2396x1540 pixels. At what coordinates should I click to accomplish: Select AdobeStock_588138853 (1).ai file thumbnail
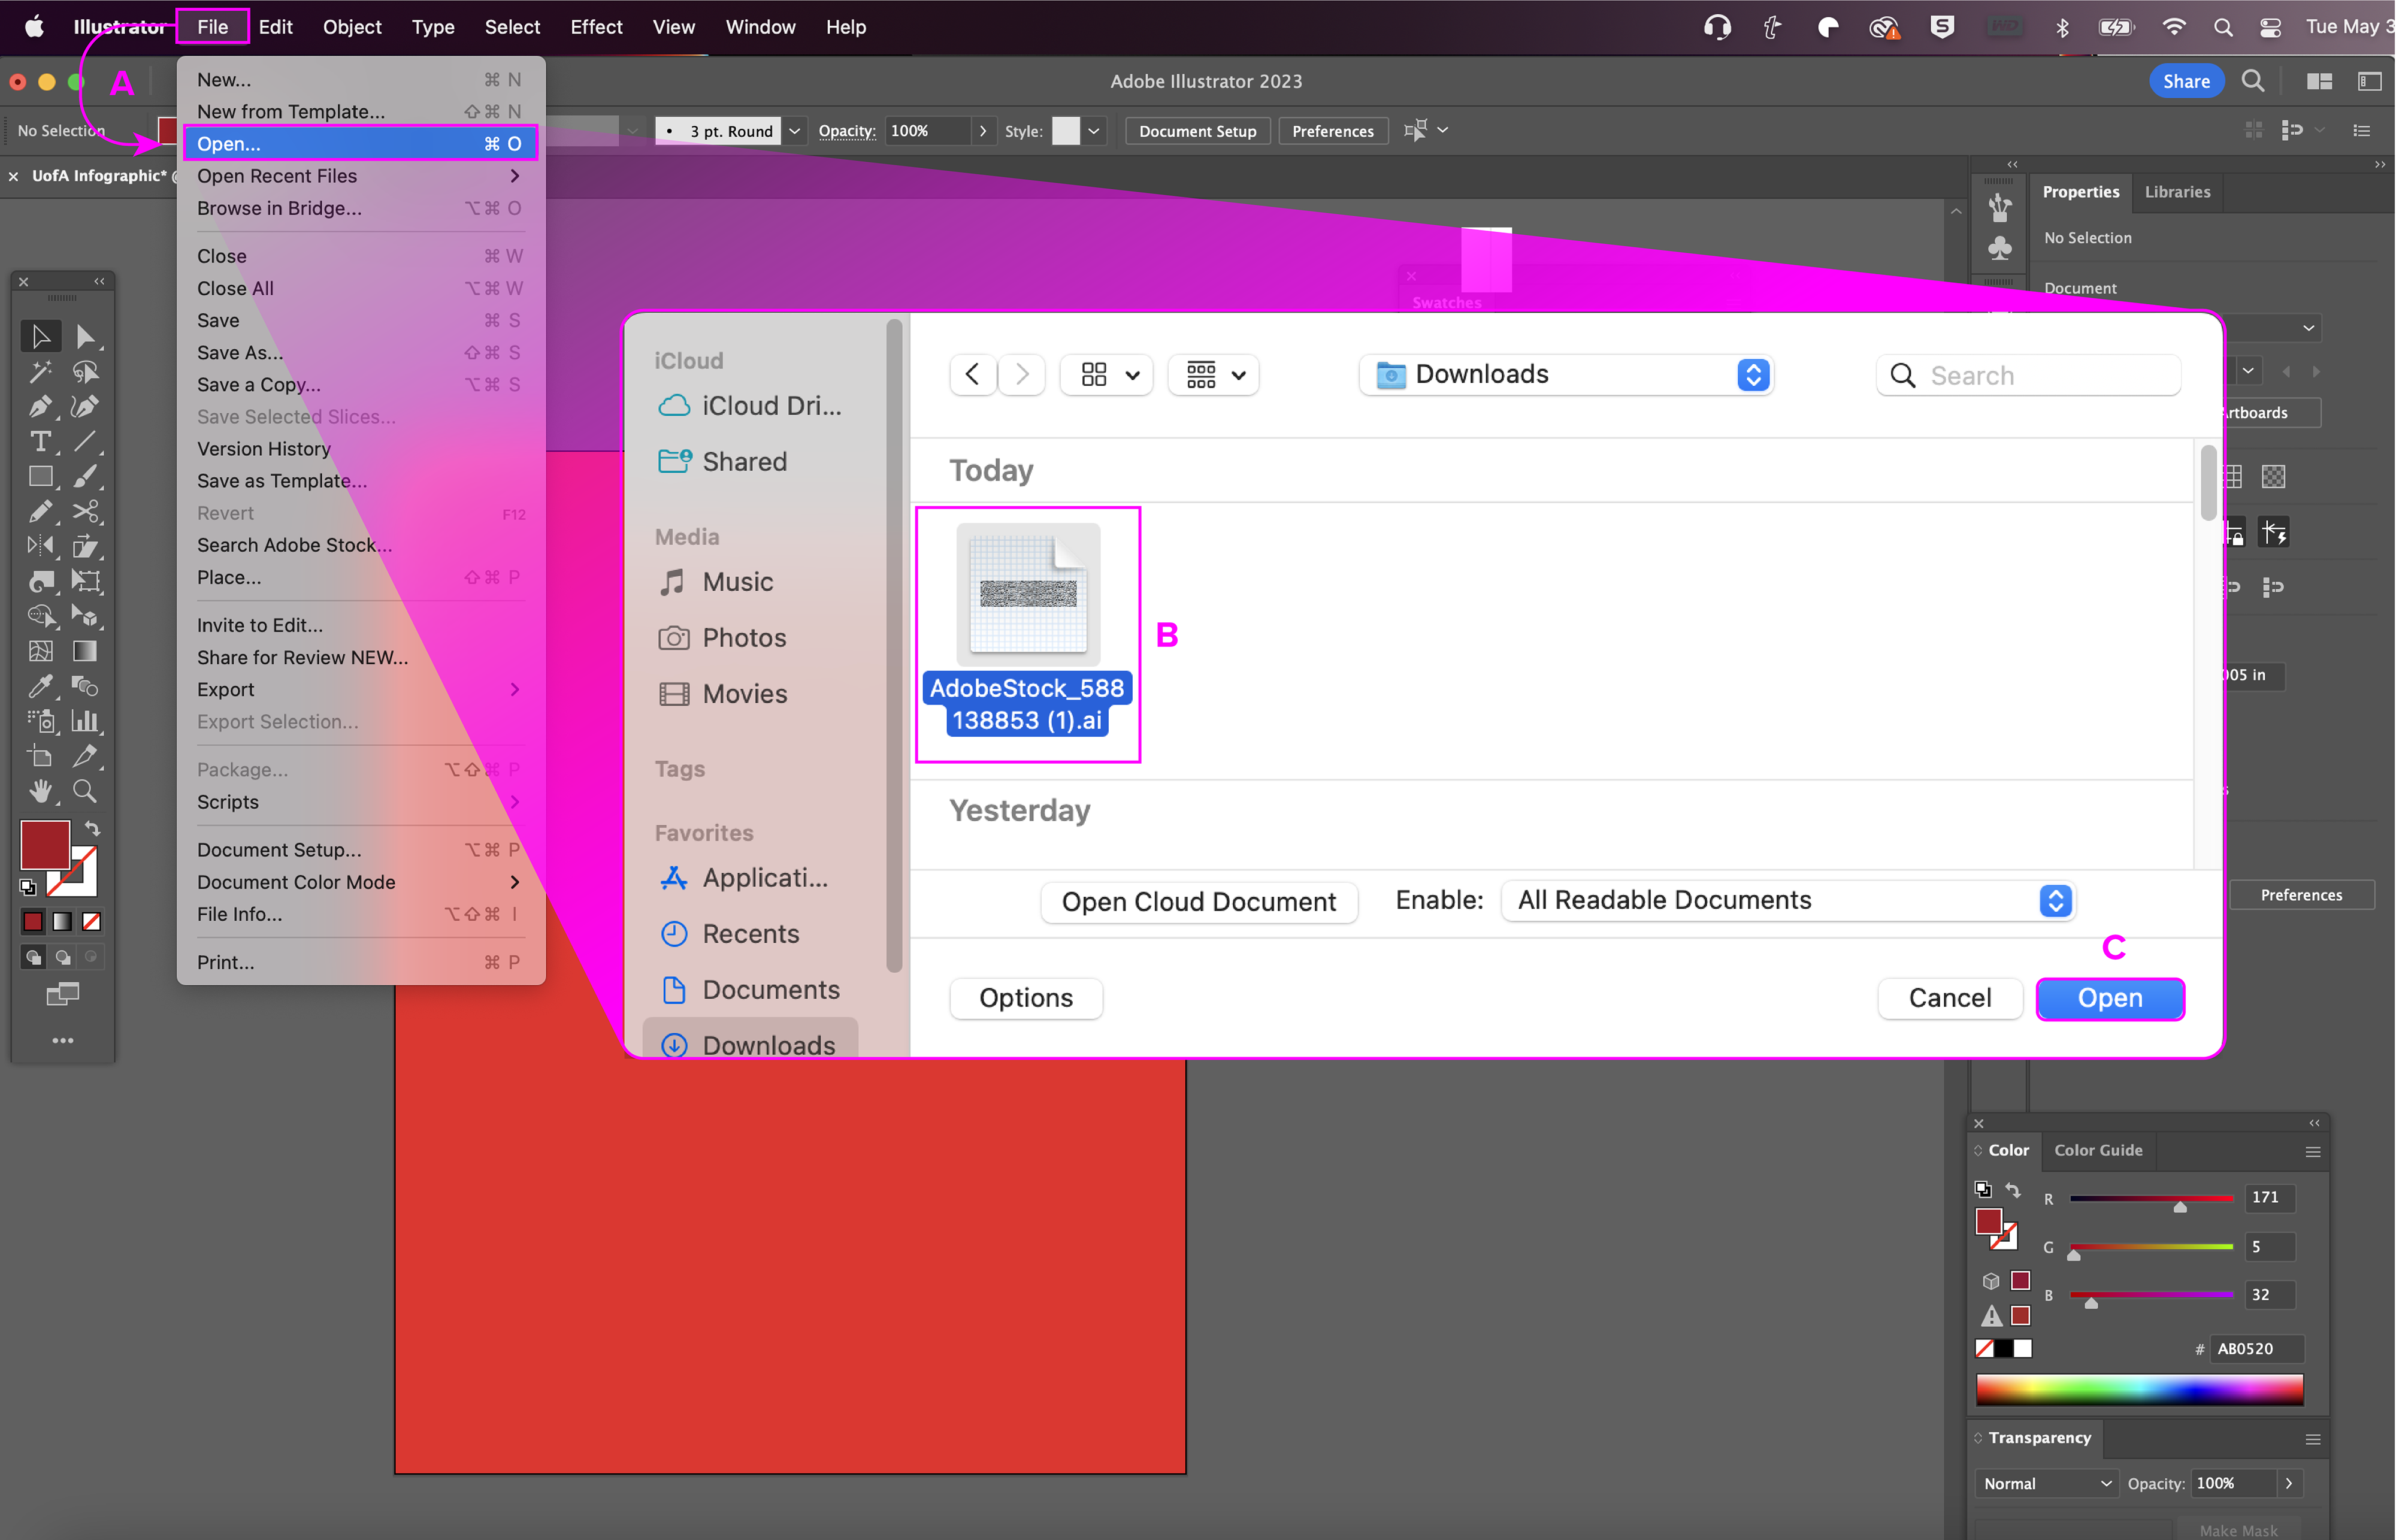[1027, 595]
